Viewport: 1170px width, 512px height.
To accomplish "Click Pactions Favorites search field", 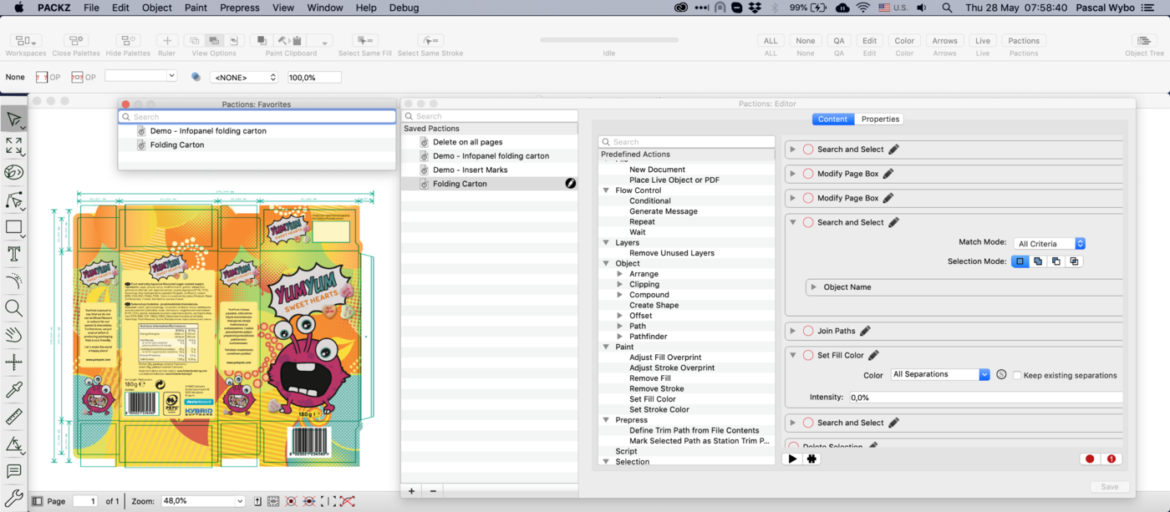I will click(257, 116).
